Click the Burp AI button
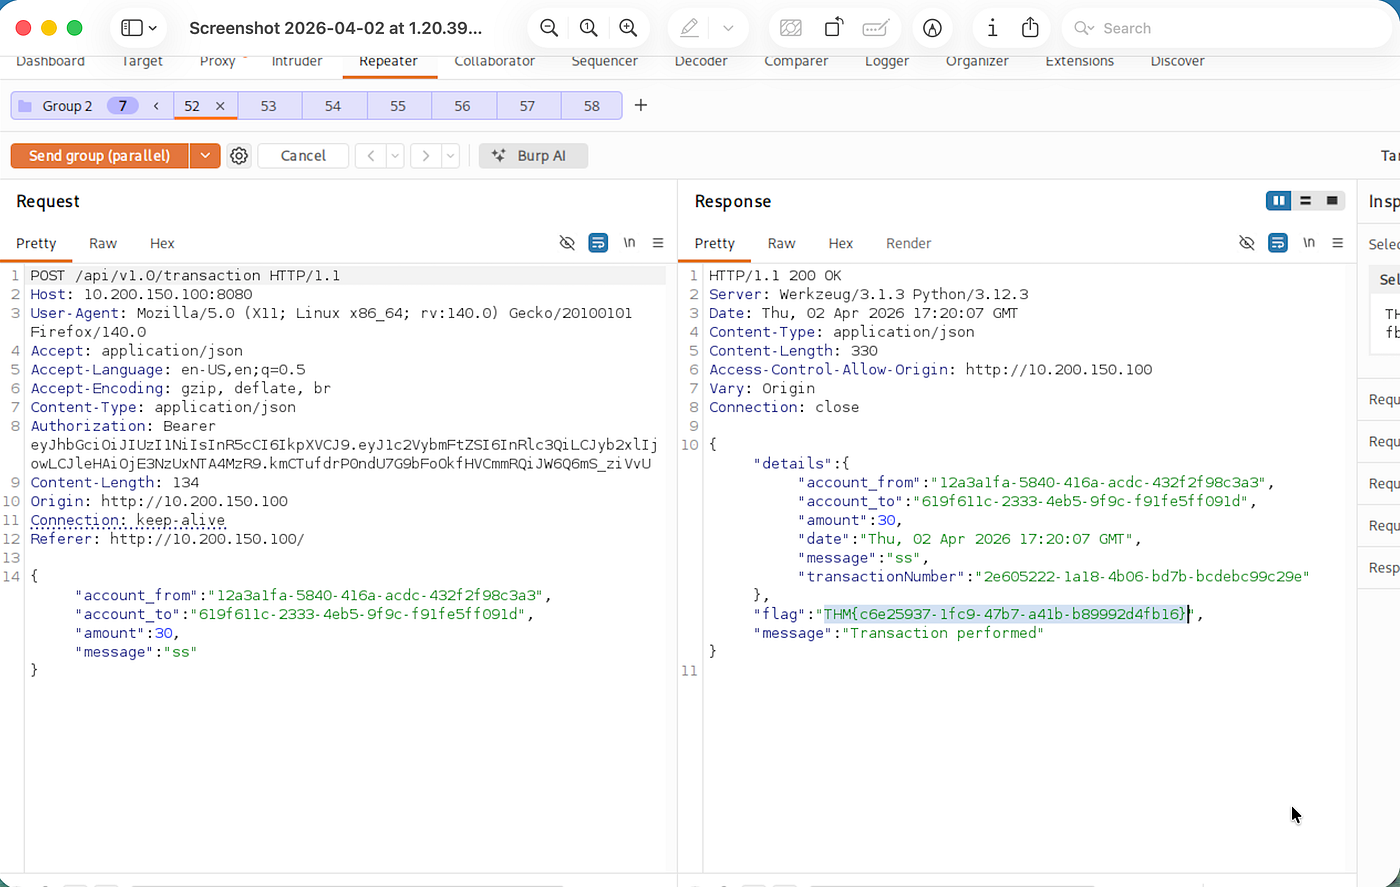The height and width of the screenshot is (887, 1400). 533,155
